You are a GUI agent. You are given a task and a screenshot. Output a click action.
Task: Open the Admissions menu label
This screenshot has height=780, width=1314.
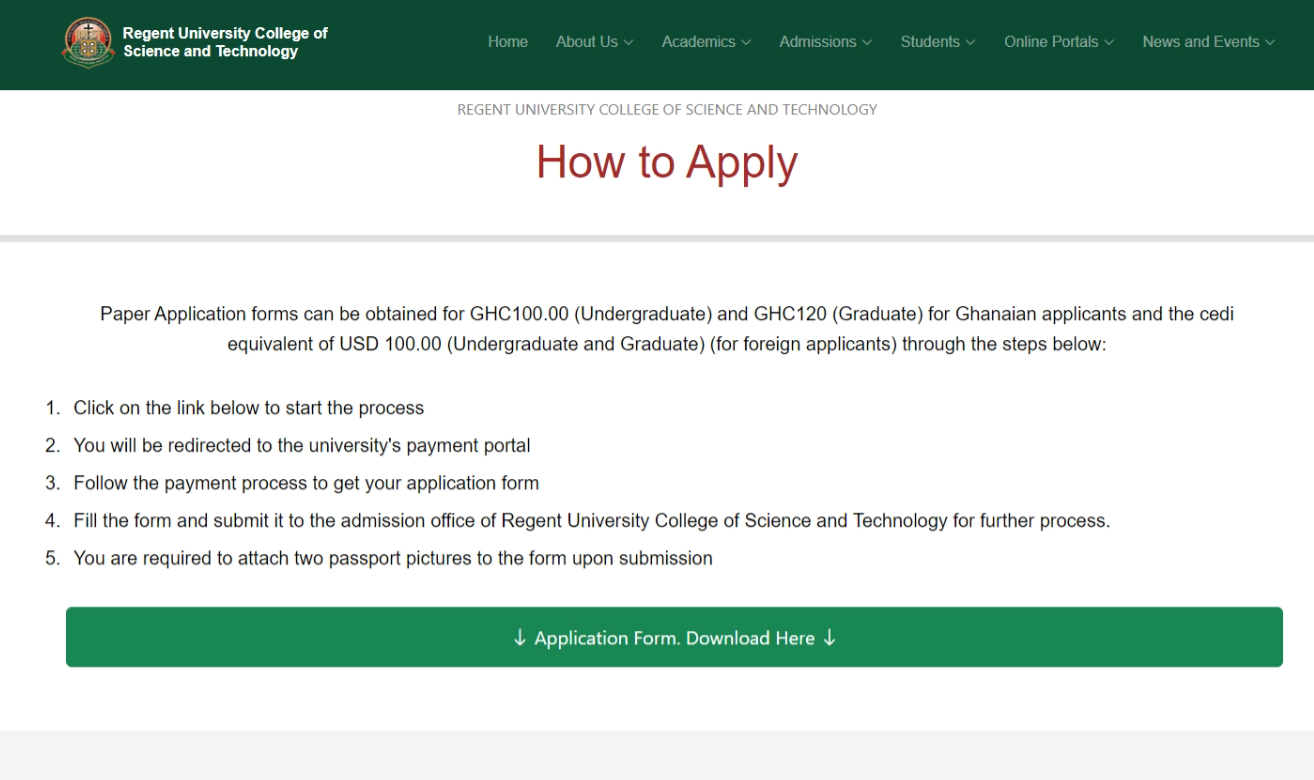tap(817, 42)
